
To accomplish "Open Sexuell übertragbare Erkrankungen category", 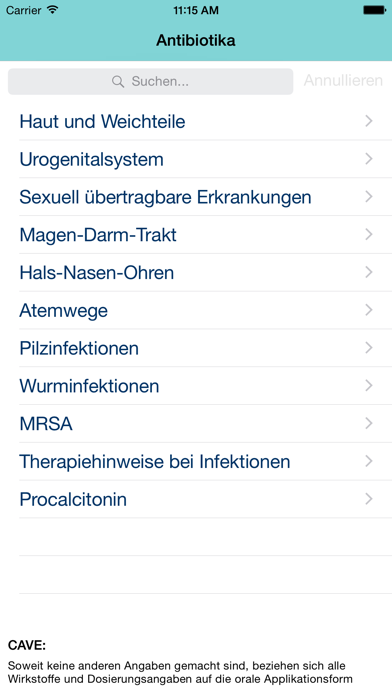I will (196, 197).
